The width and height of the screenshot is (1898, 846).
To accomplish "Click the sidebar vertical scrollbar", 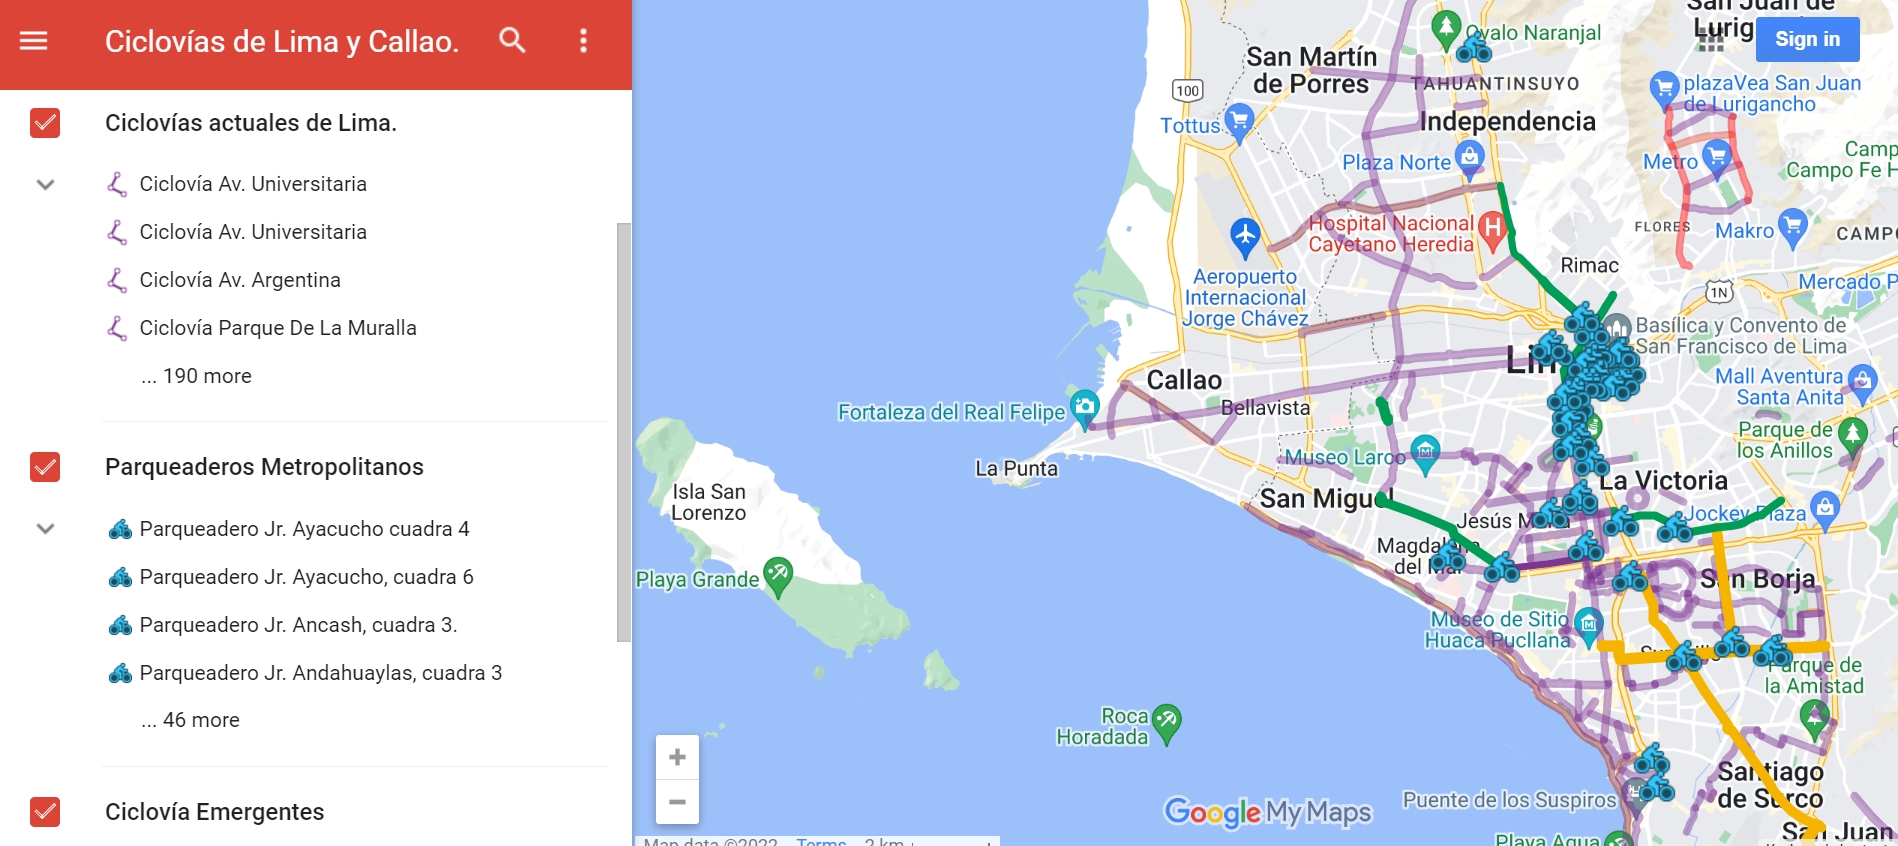I will tap(624, 432).
